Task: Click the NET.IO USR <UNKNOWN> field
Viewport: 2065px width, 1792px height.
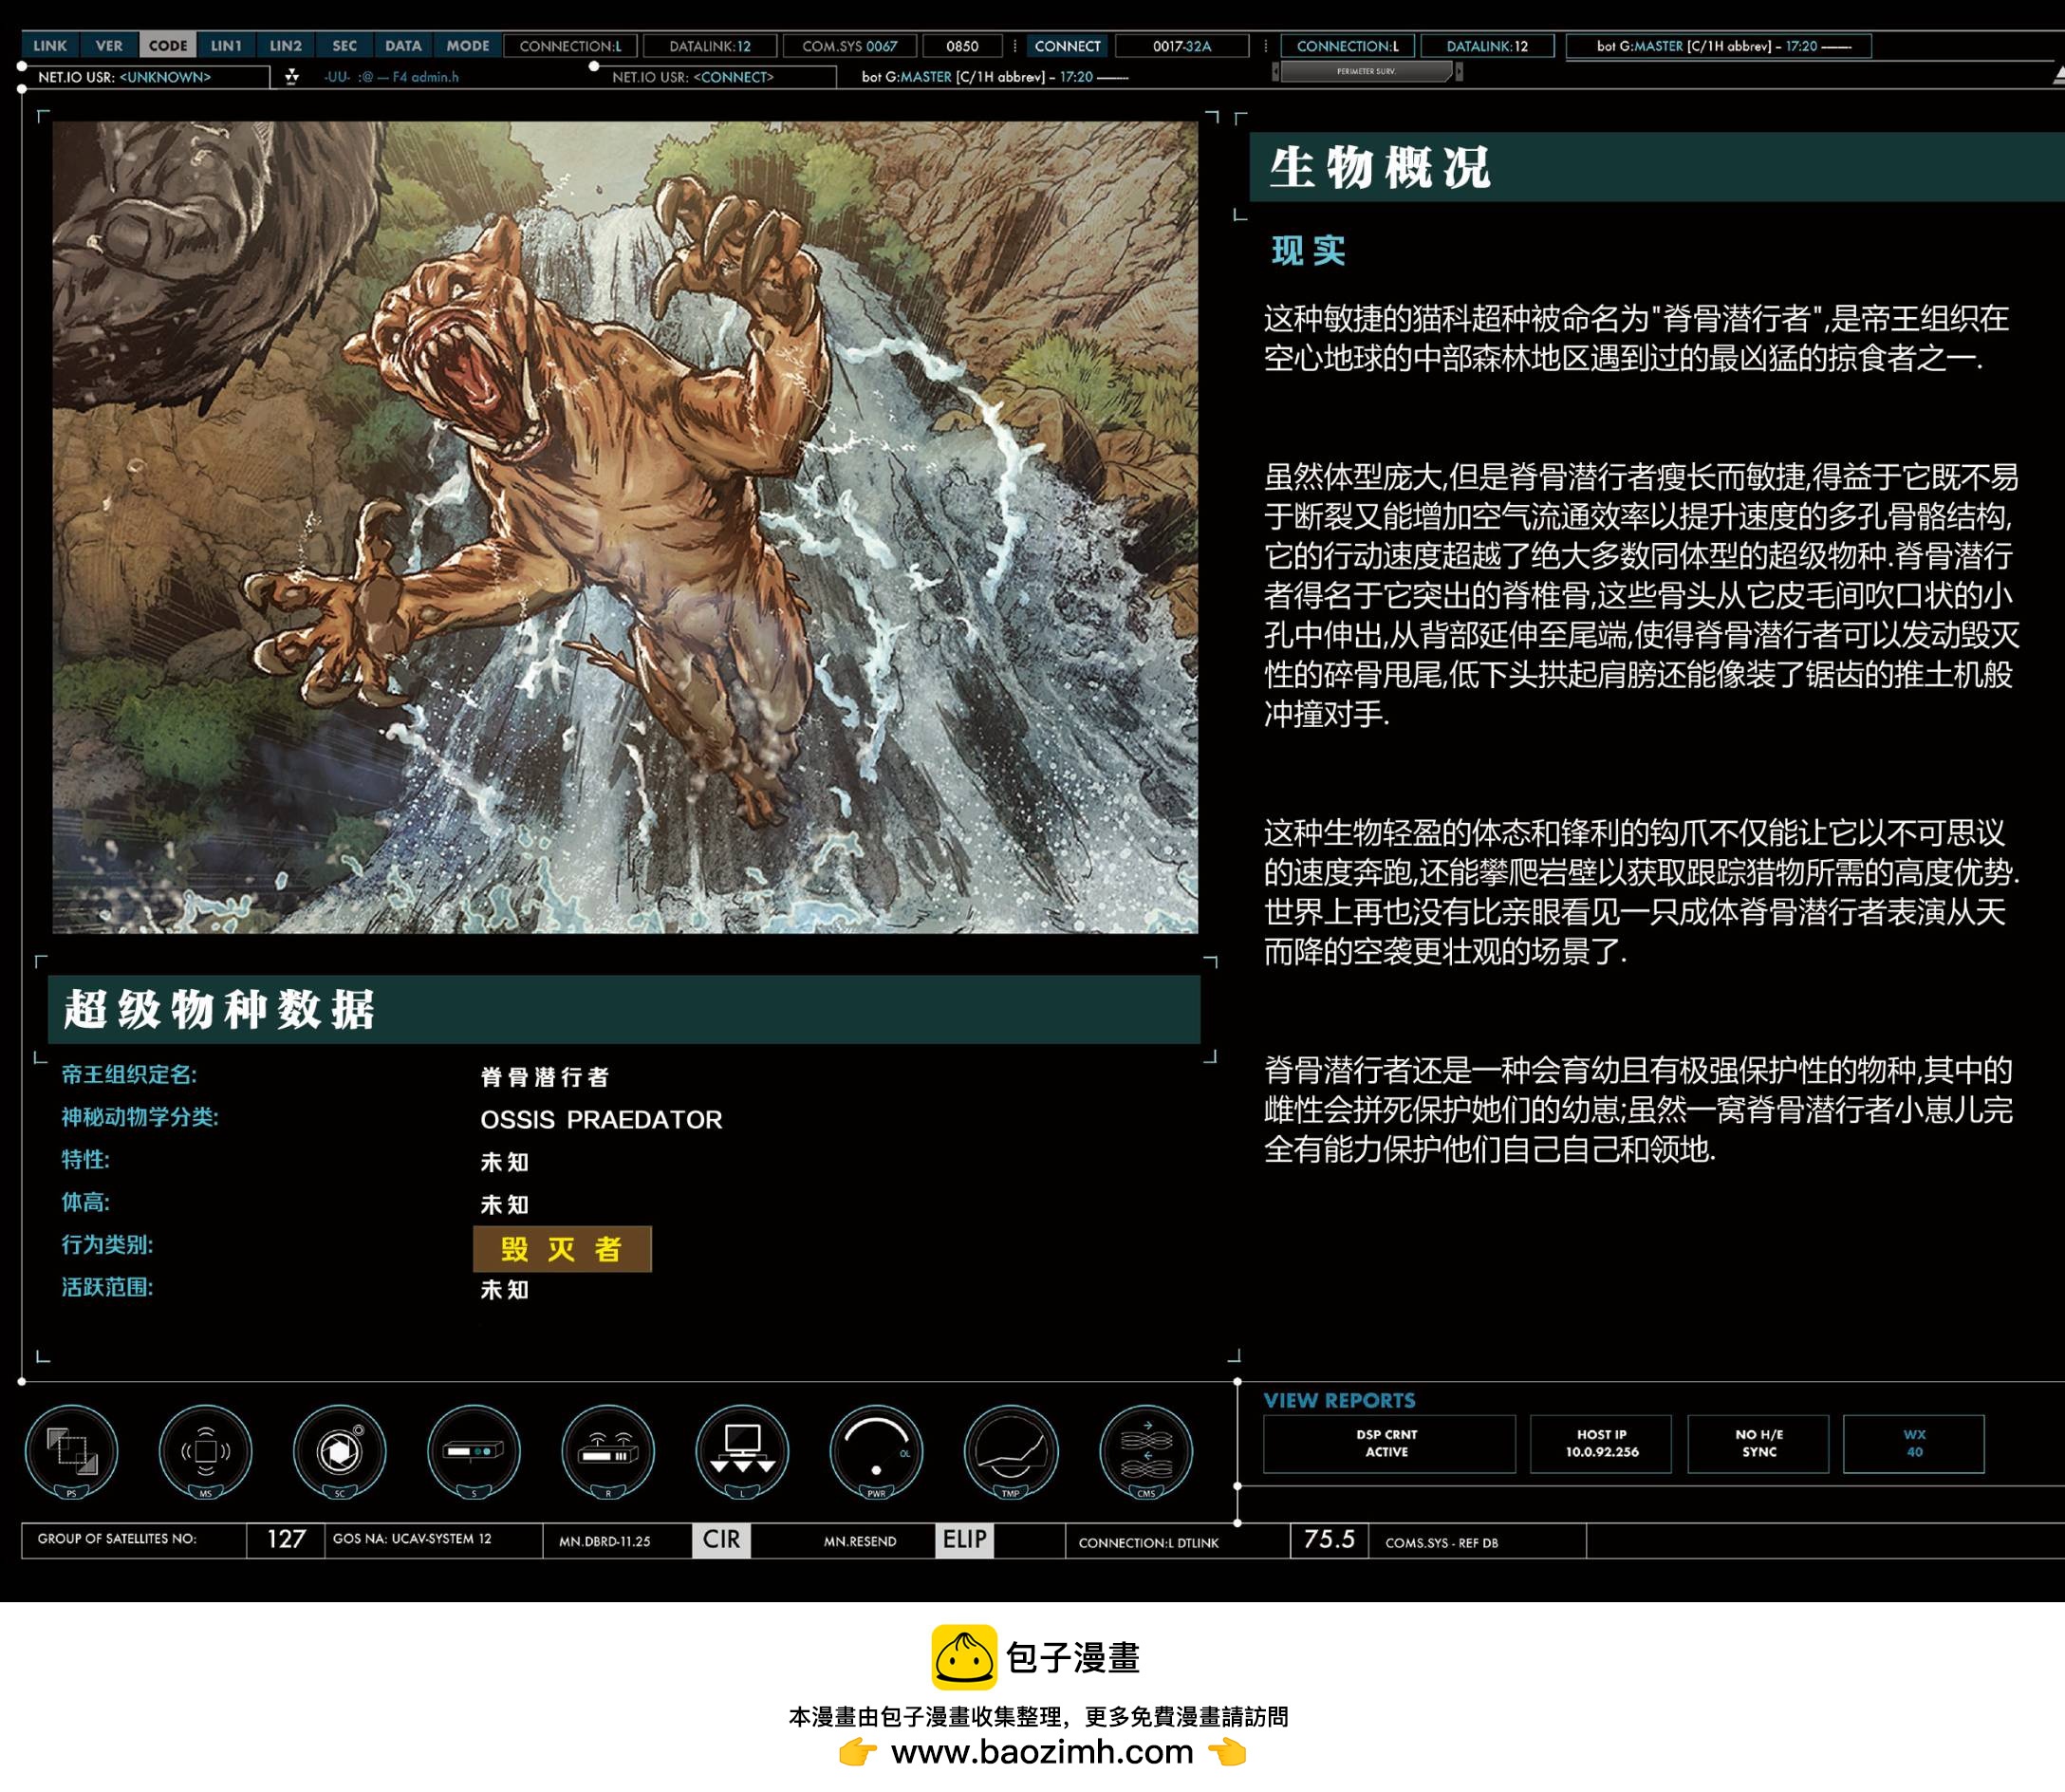Action: [146, 77]
